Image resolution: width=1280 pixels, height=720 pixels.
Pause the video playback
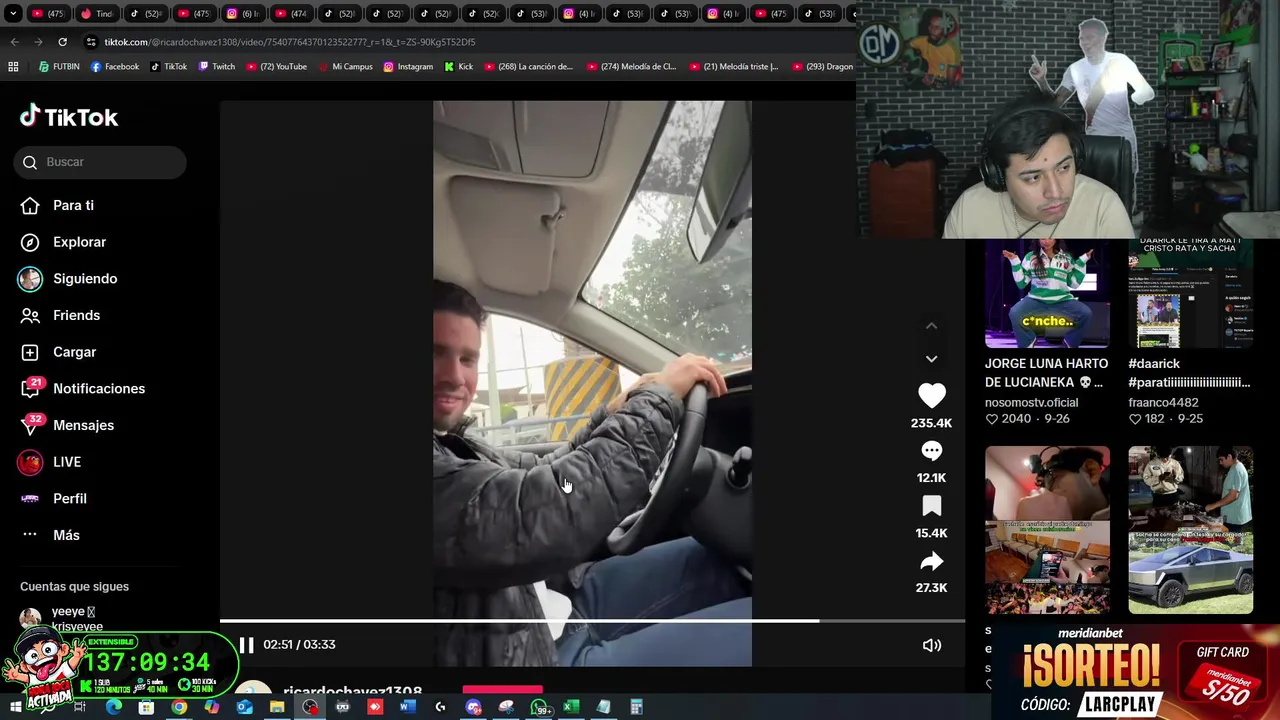tap(246, 645)
